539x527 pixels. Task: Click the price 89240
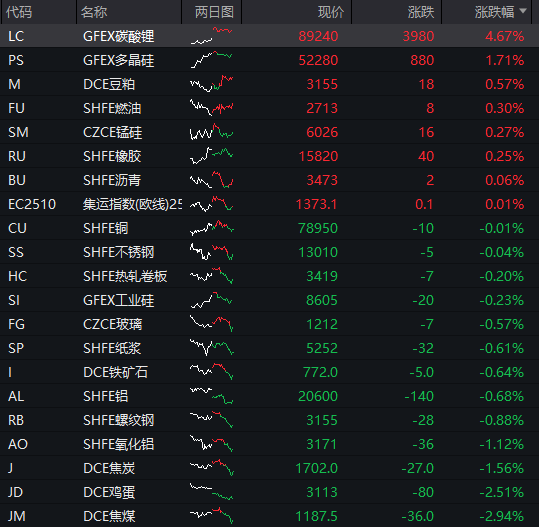pyautogui.click(x=318, y=36)
